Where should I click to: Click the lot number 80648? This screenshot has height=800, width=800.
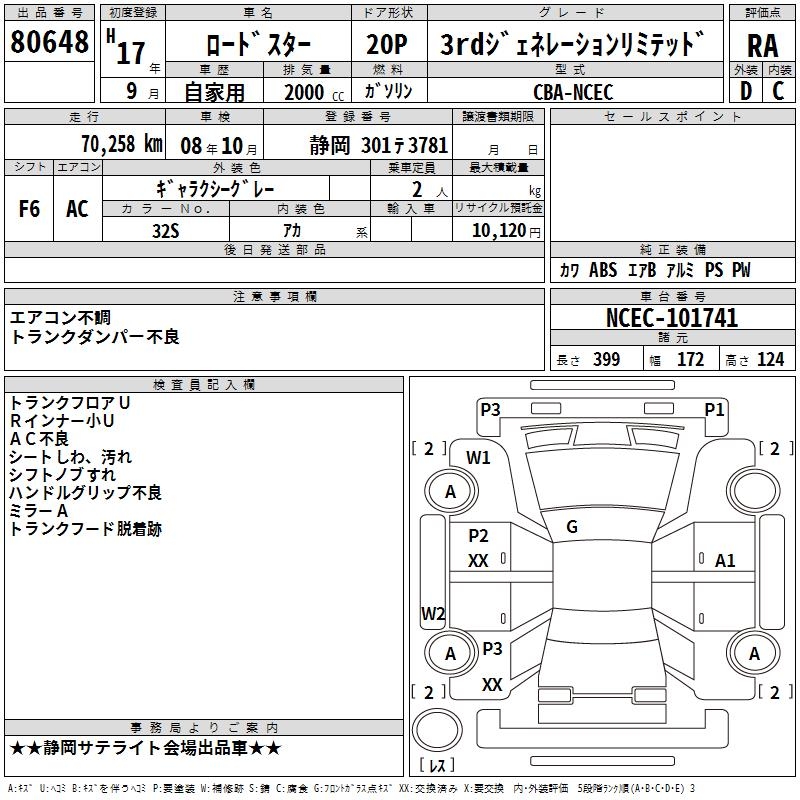pos(49,42)
